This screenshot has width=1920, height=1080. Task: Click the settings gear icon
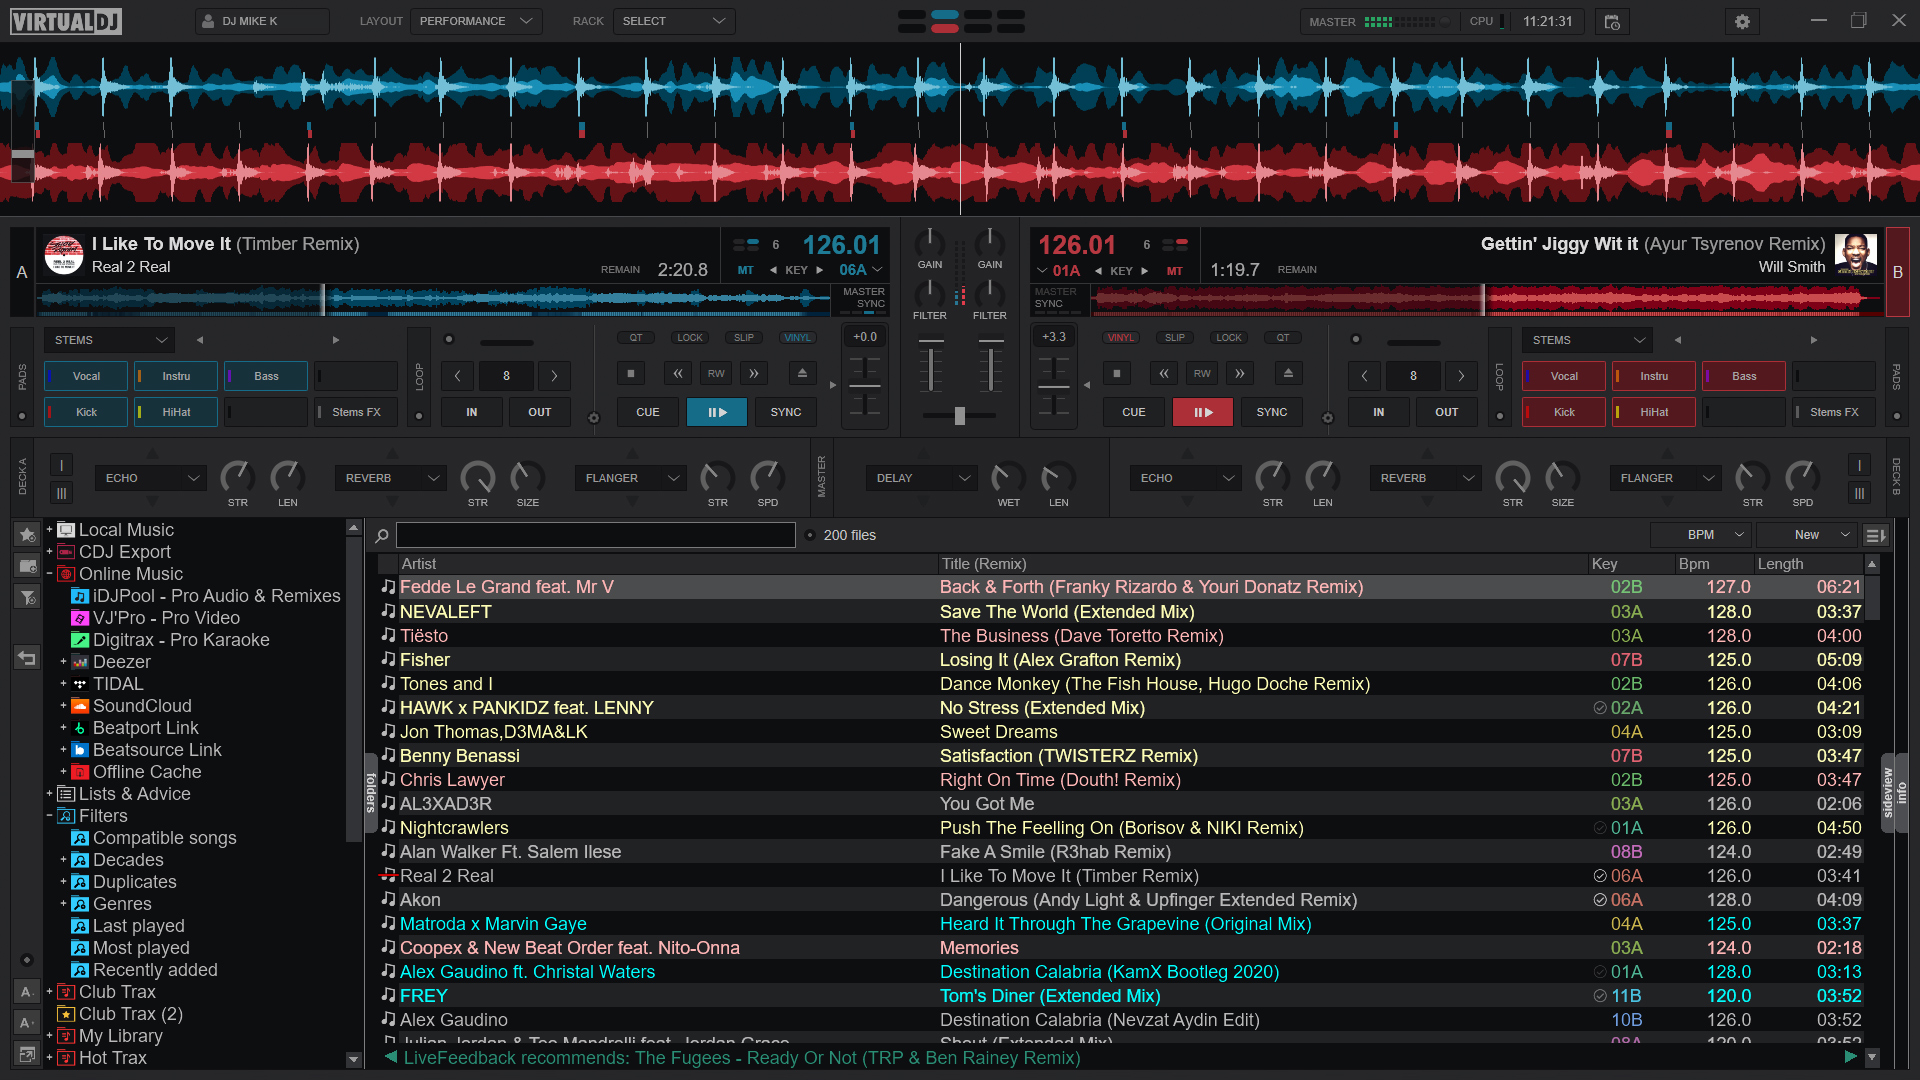pyautogui.click(x=1741, y=21)
